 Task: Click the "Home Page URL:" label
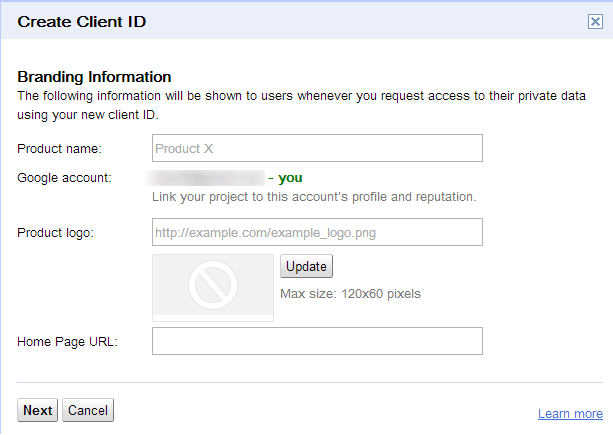point(68,342)
